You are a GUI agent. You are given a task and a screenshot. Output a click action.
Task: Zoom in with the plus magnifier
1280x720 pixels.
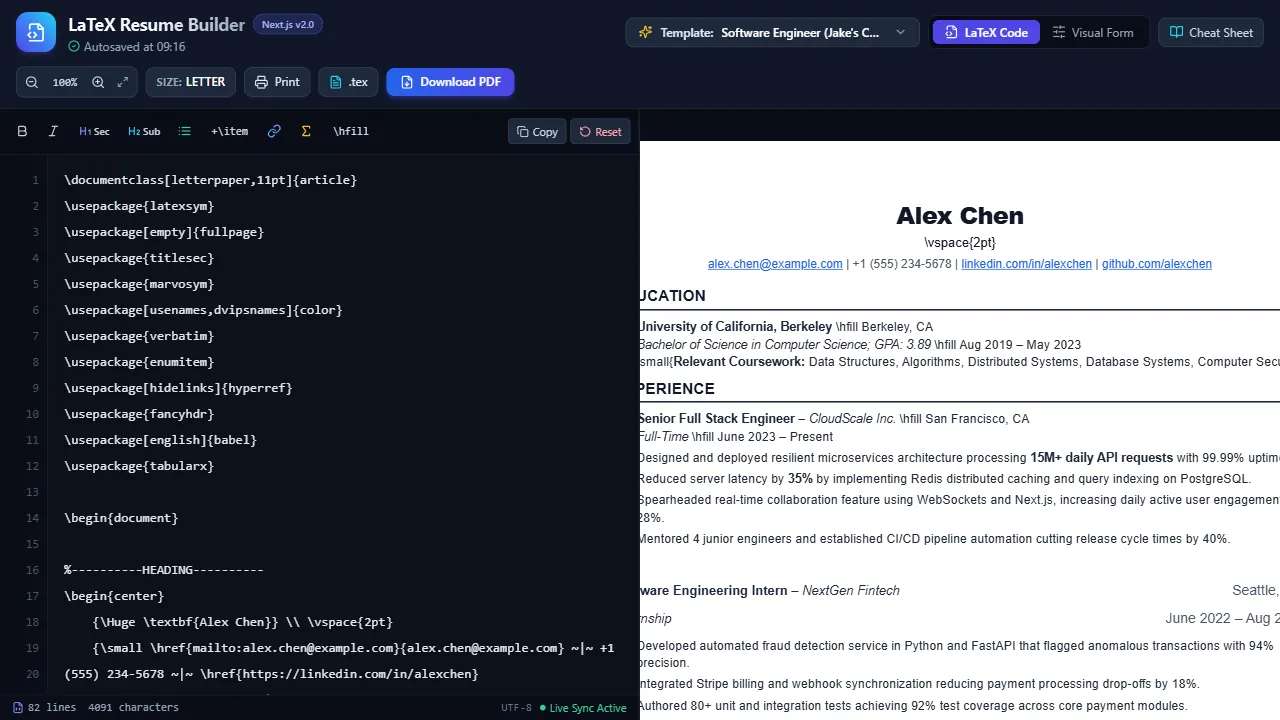[x=98, y=82]
